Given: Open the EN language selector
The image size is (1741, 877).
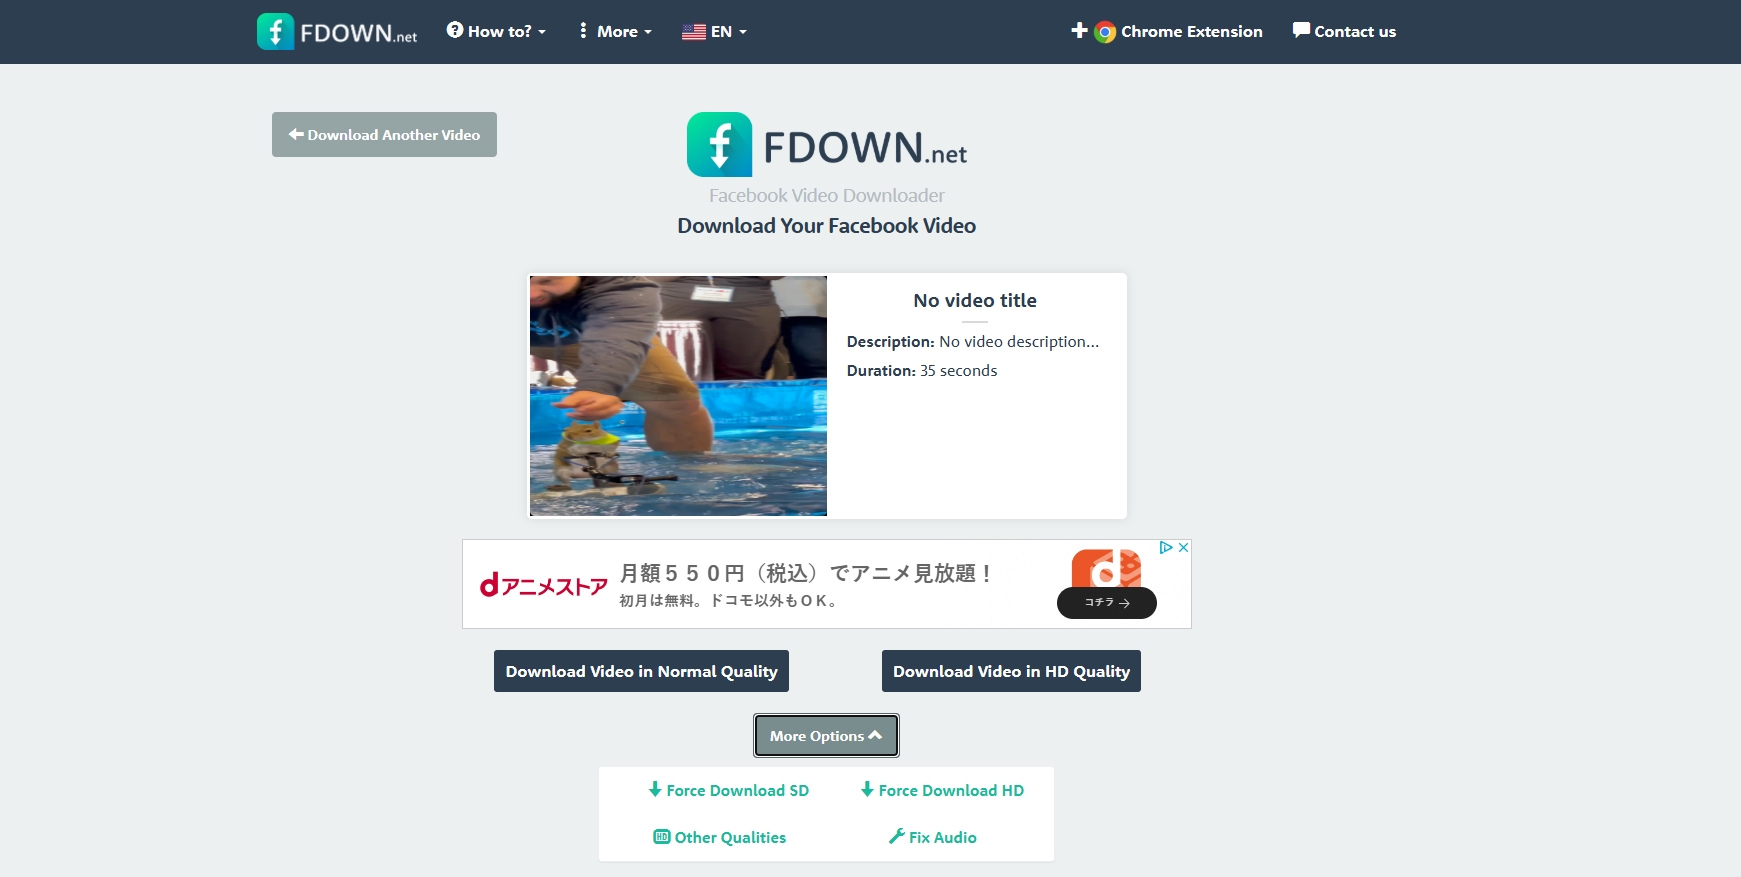Looking at the screenshot, I should pyautogui.click(x=714, y=31).
